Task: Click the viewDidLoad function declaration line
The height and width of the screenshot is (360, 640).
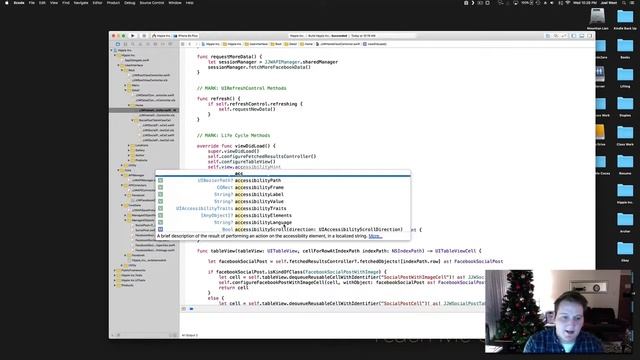Action: (x=236, y=146)
